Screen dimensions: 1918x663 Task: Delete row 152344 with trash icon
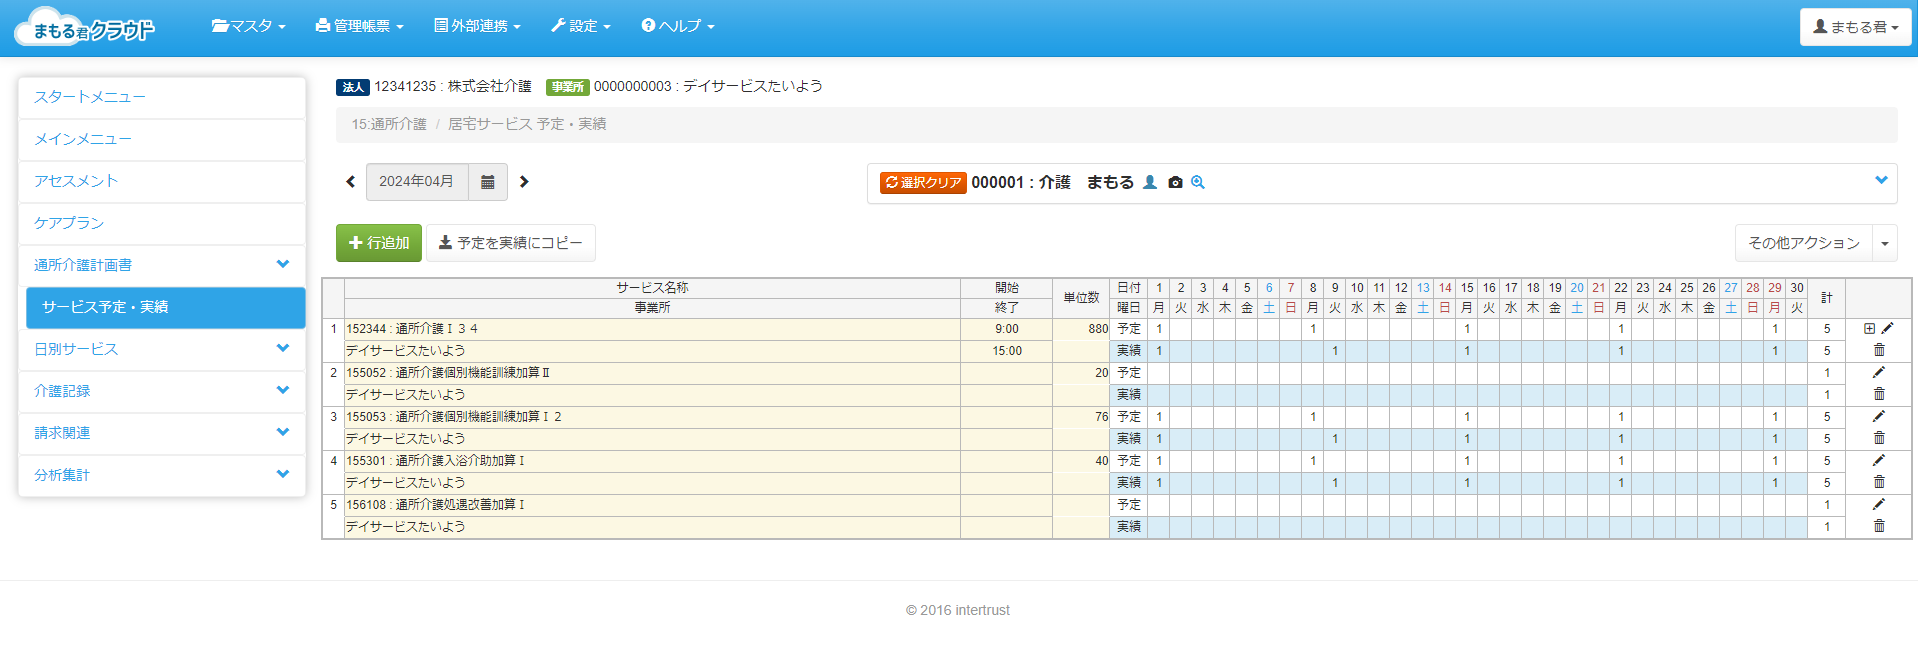click(x=1879, y=350)
